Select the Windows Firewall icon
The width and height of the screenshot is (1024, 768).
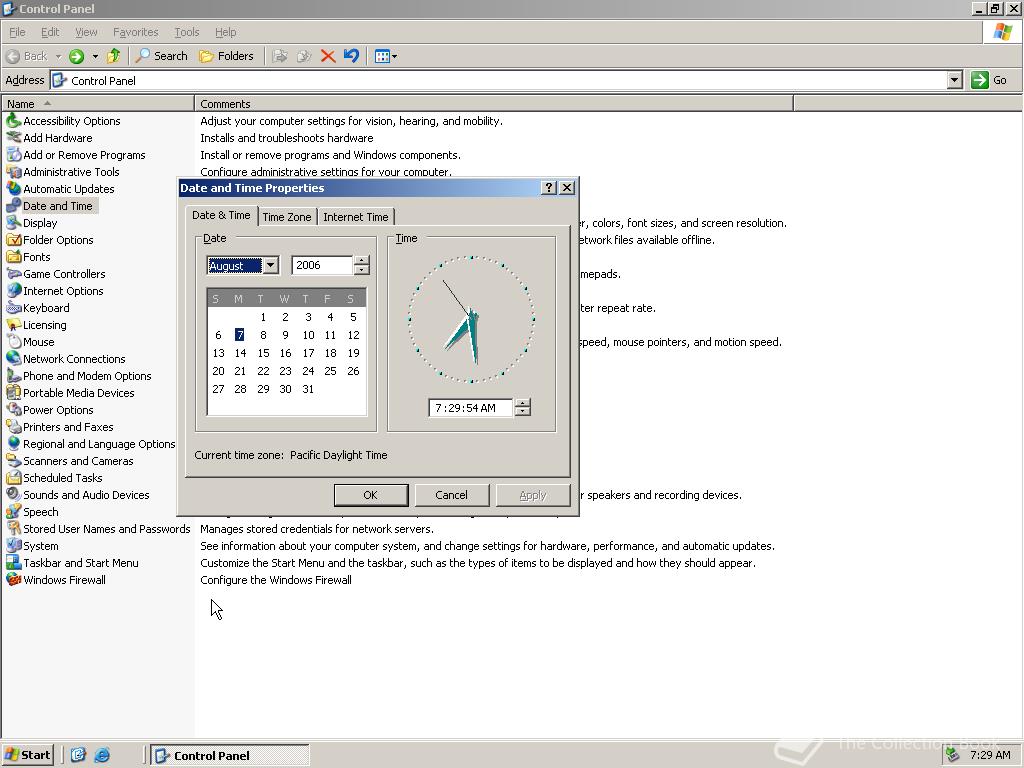pos(14,579)
